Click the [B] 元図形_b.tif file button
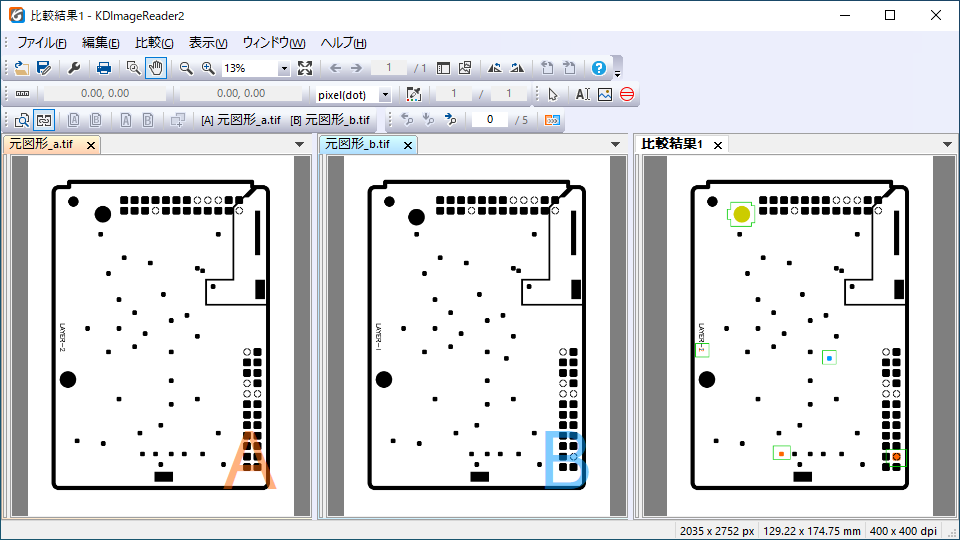The width and height of the screenshot is (960, 540). [330, 120]
